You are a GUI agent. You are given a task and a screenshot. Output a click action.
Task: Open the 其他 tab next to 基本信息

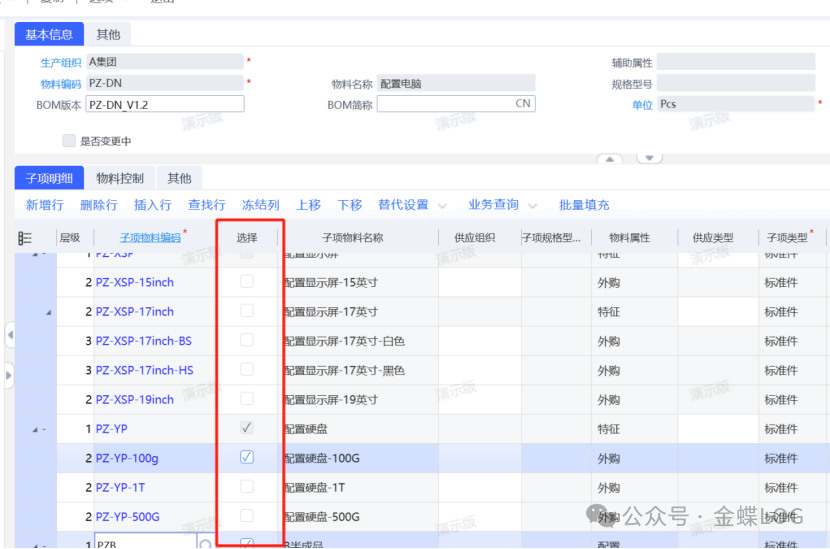pyautogui.click(x=108, y=35)
